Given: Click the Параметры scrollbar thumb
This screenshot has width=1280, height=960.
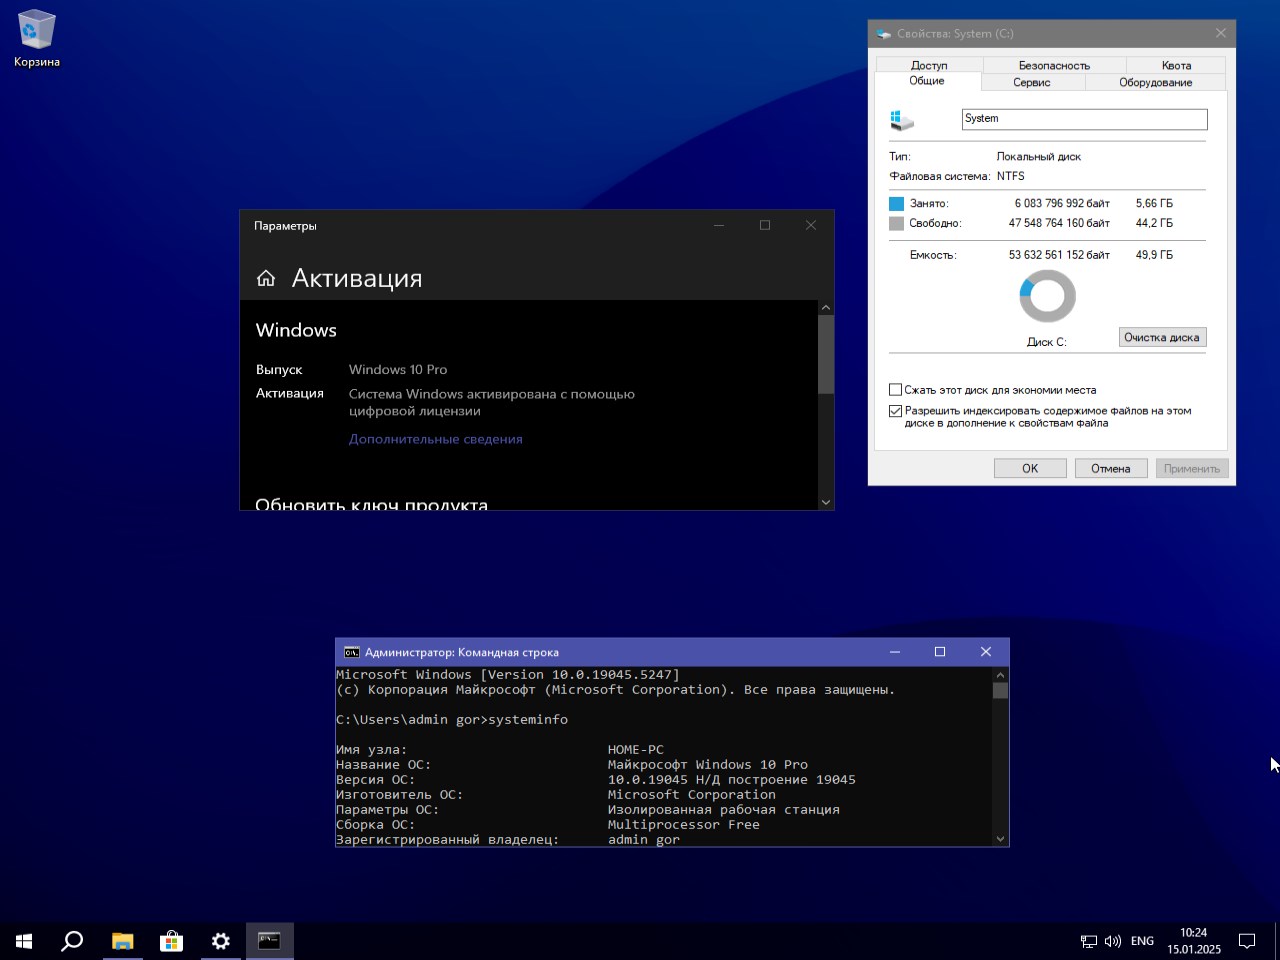Looking at the screenshot, I should pos(826,355).
